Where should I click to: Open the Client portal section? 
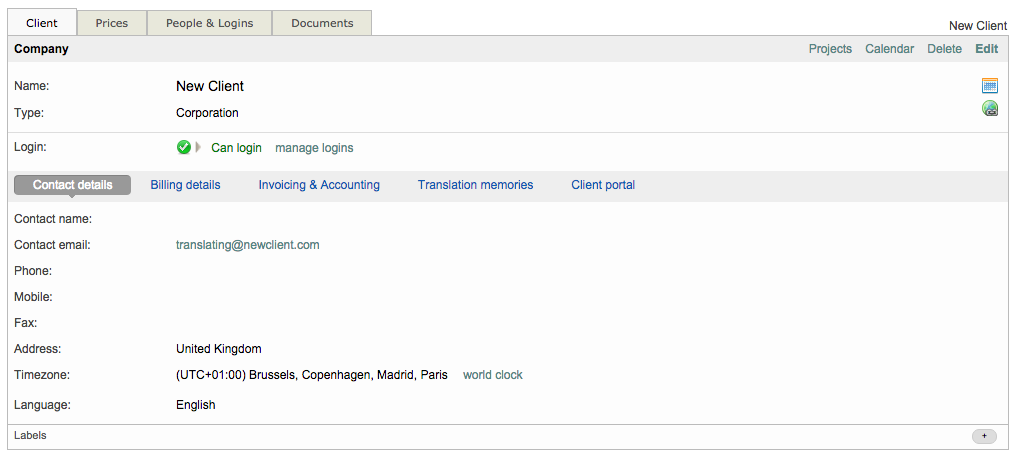point(603,185)
